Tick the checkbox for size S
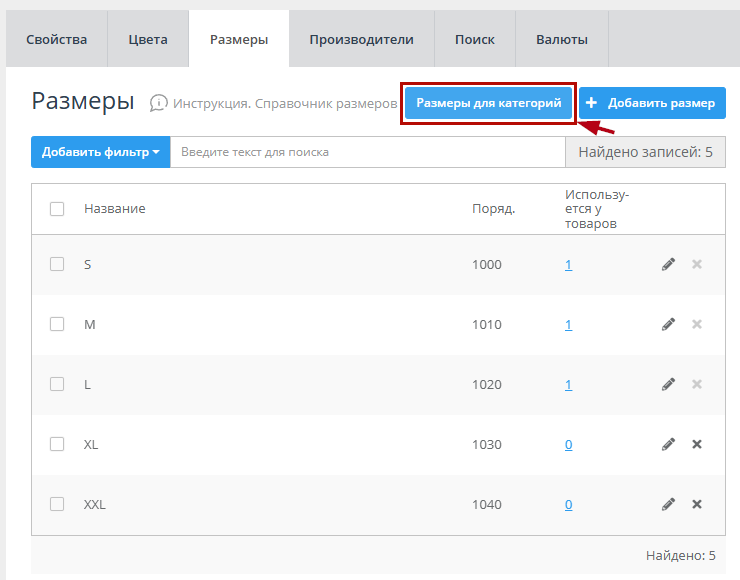 57,264
